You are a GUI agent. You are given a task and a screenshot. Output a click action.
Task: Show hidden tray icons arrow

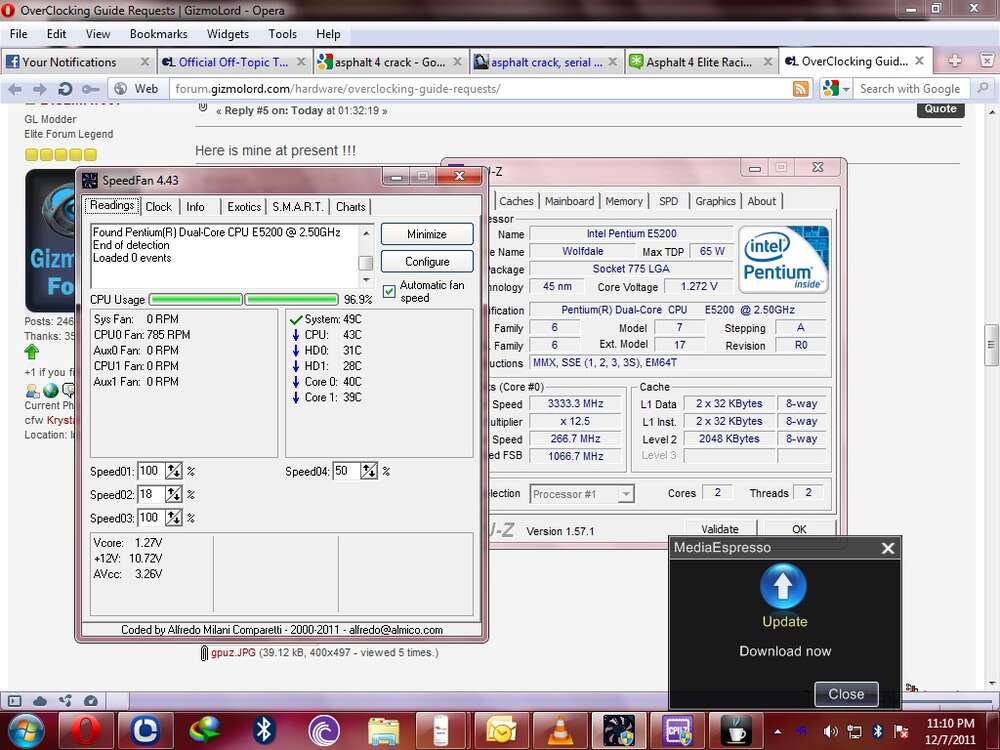[x=777, y=732]
